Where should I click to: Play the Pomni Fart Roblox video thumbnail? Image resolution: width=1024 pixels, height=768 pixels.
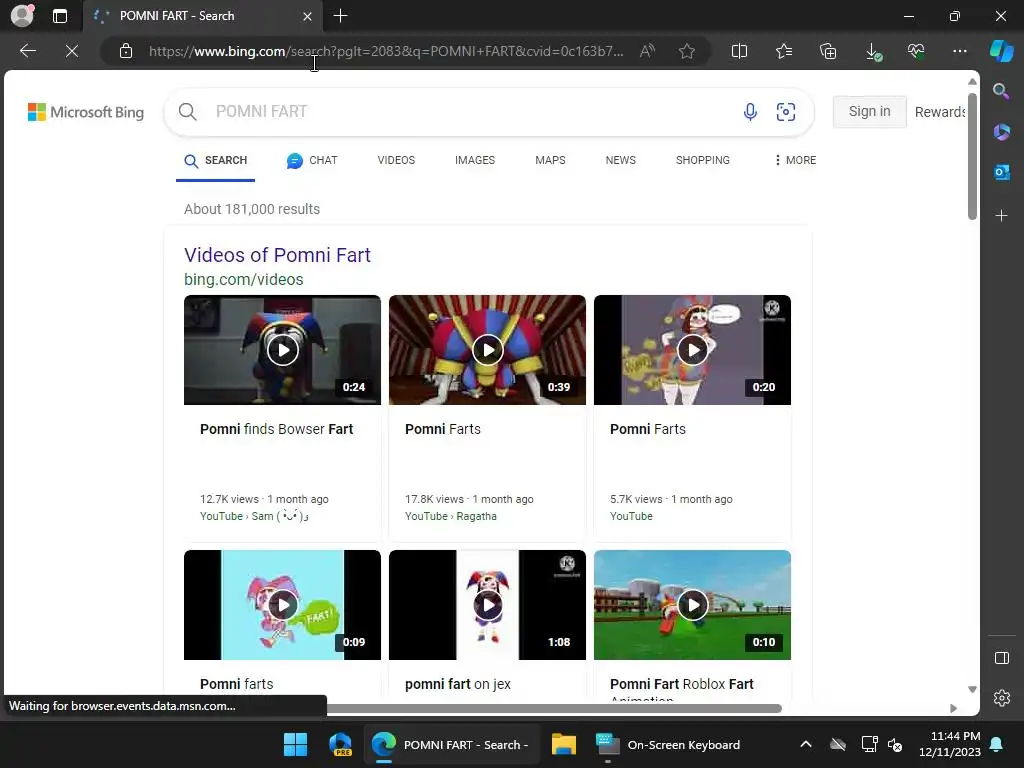tap(692, 605)
